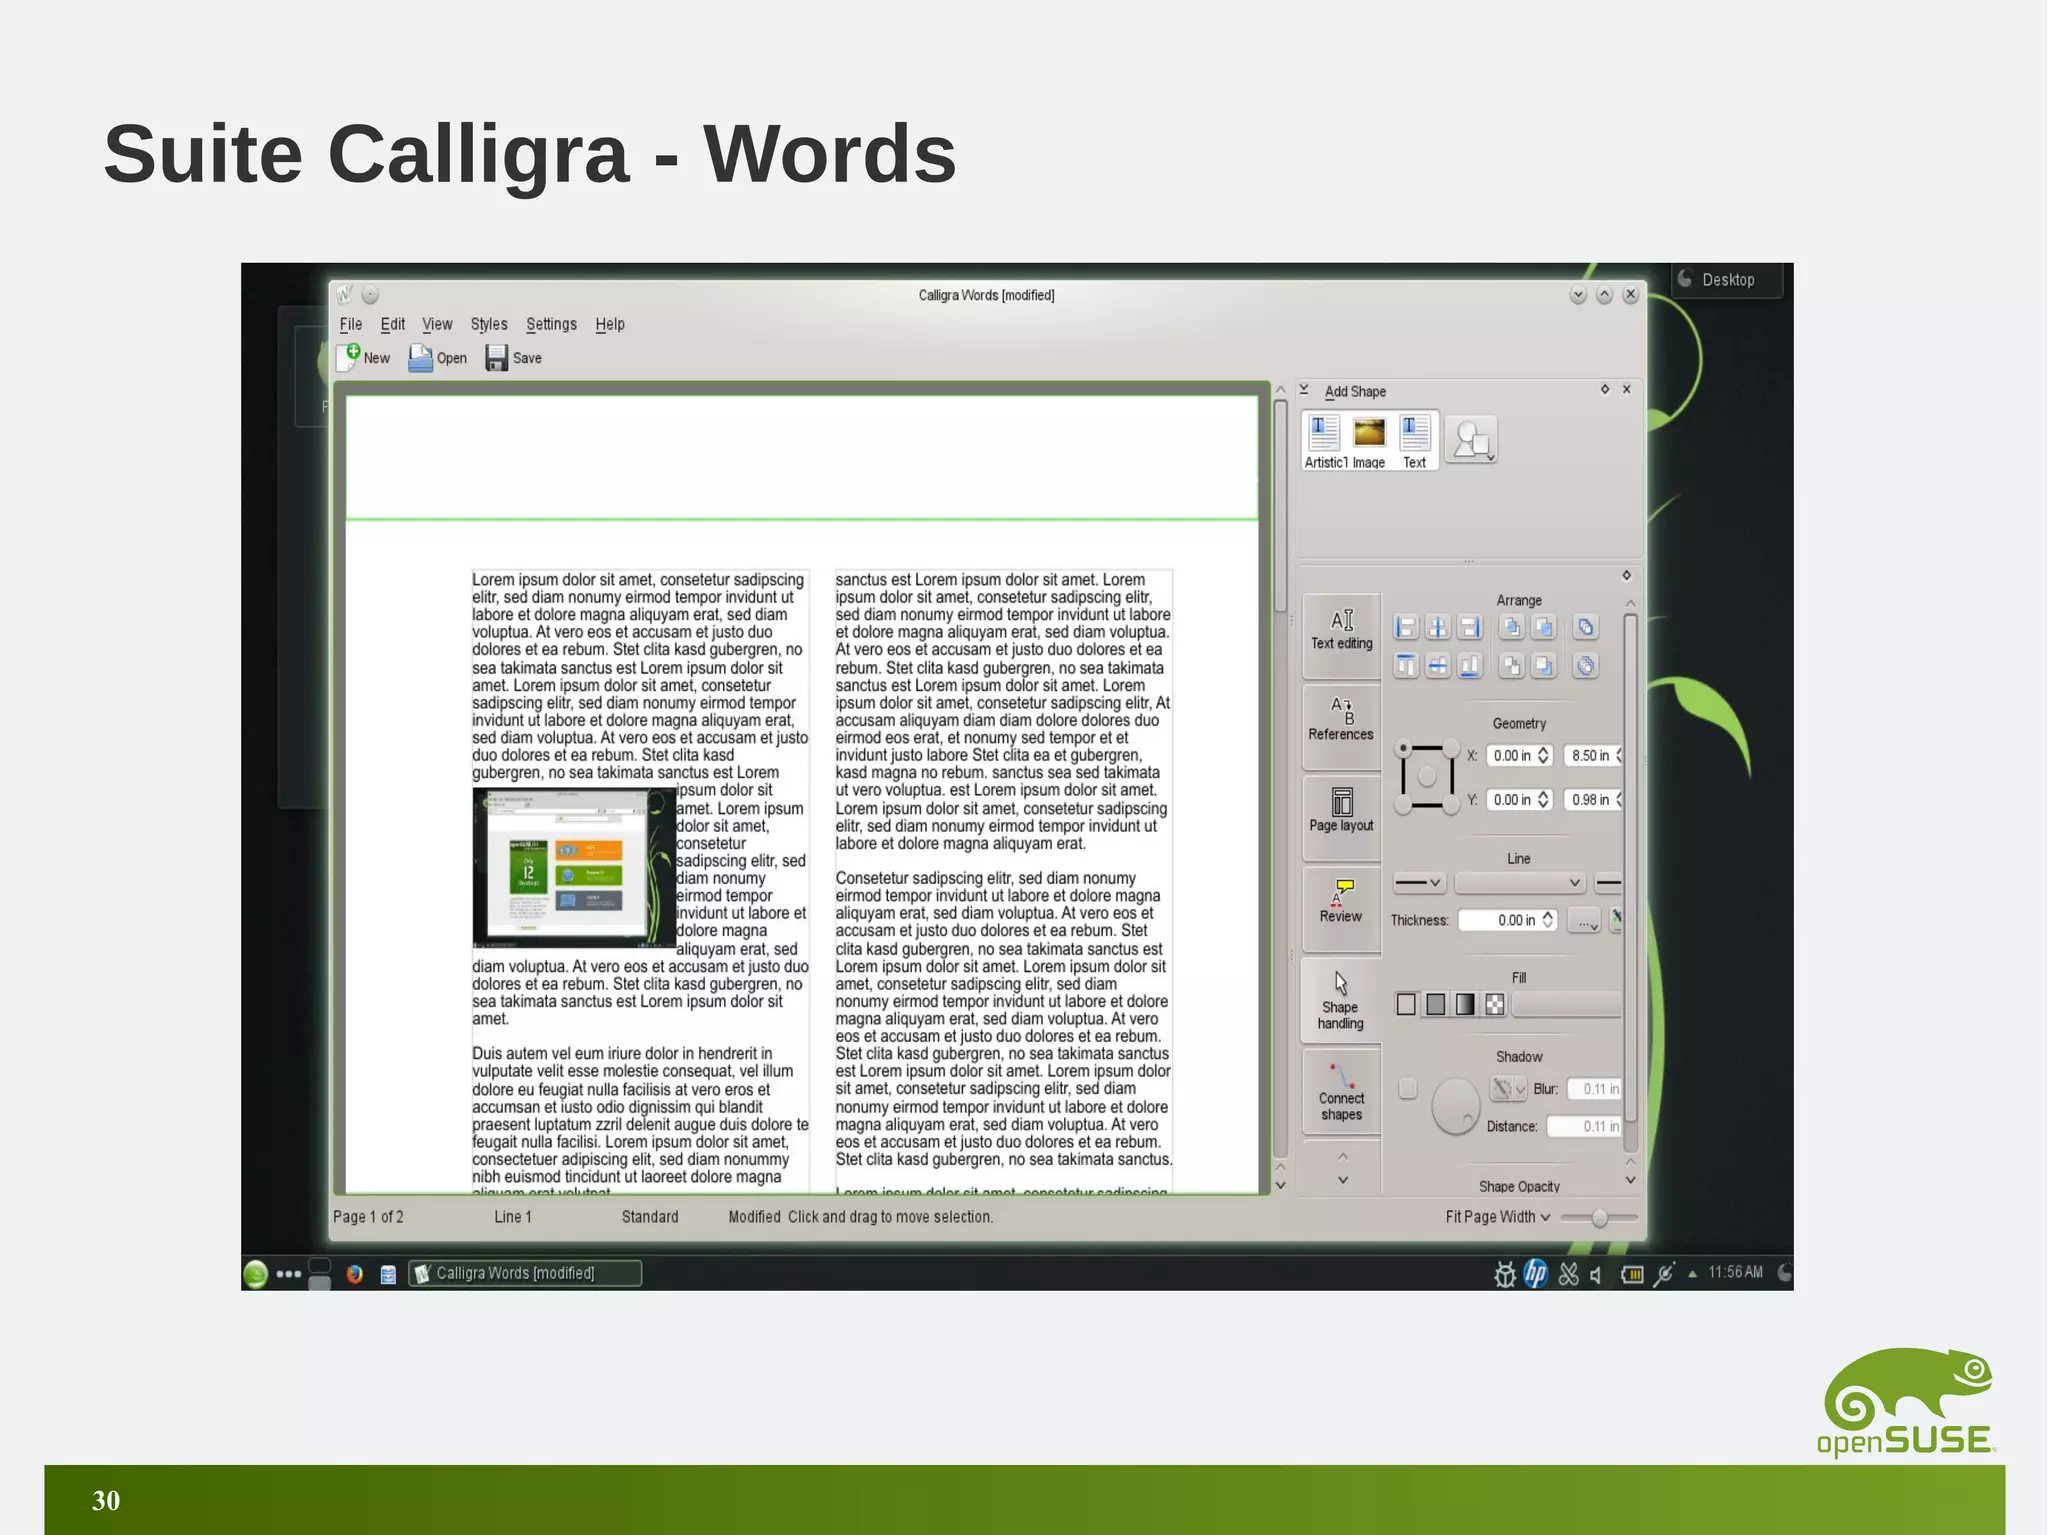
Task: Click the Open toolbar button
Action: 438,358
